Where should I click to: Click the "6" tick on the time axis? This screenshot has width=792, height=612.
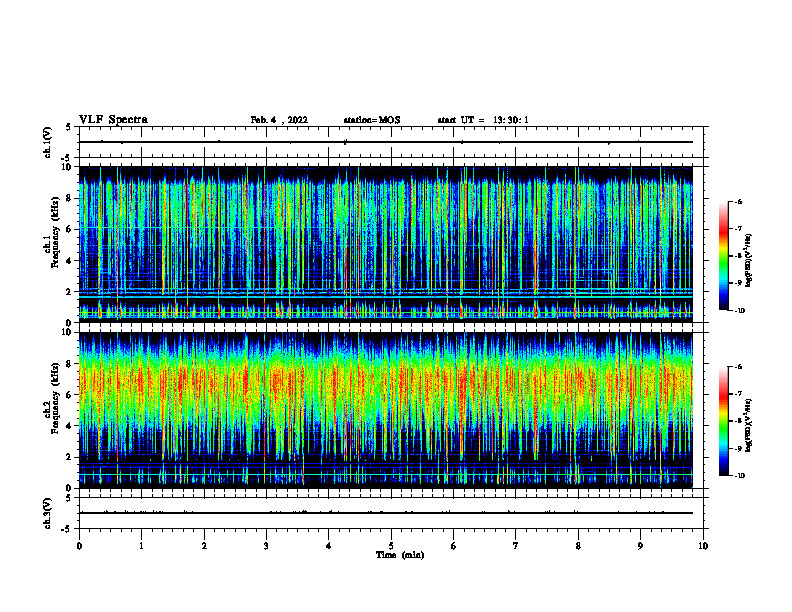point(454,546)
